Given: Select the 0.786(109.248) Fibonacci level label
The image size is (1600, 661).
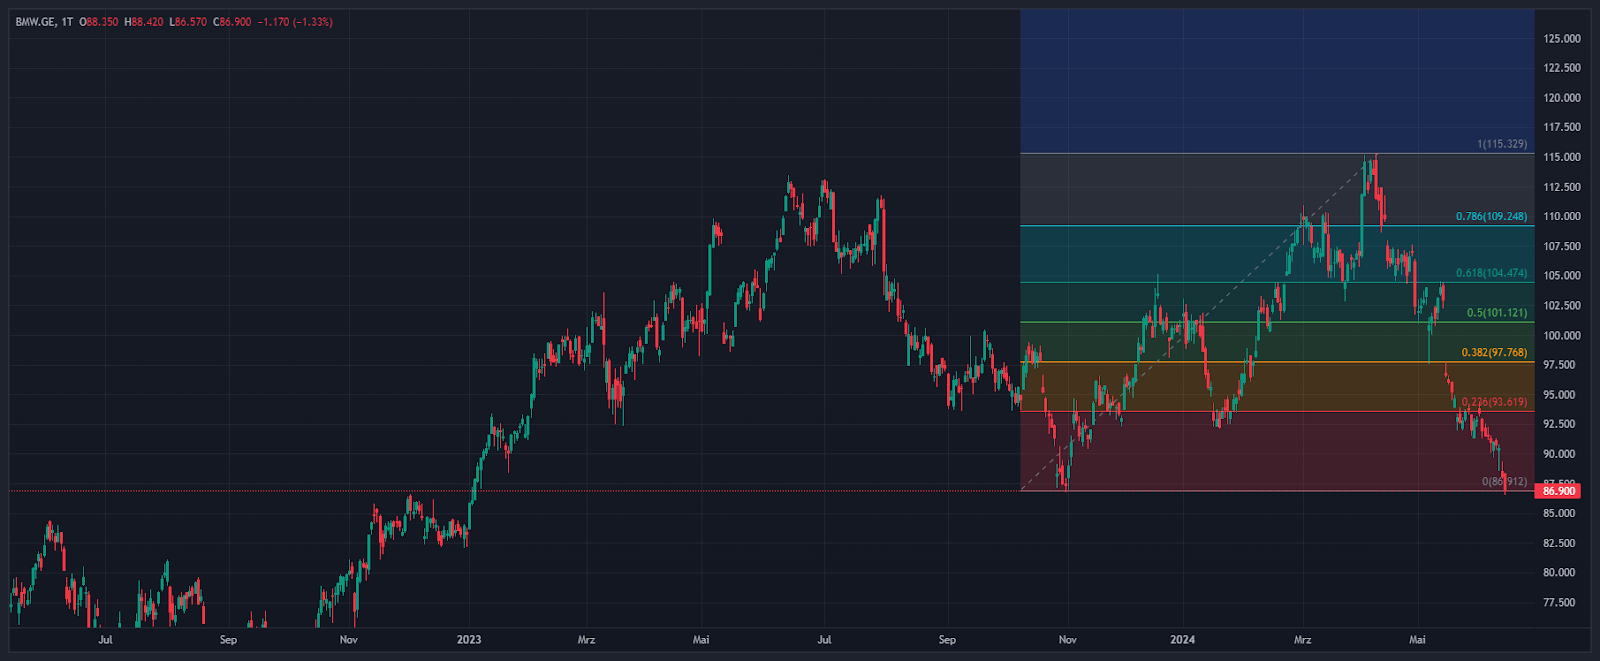Looking at the screenshot, I should (x=1491, y=216).
